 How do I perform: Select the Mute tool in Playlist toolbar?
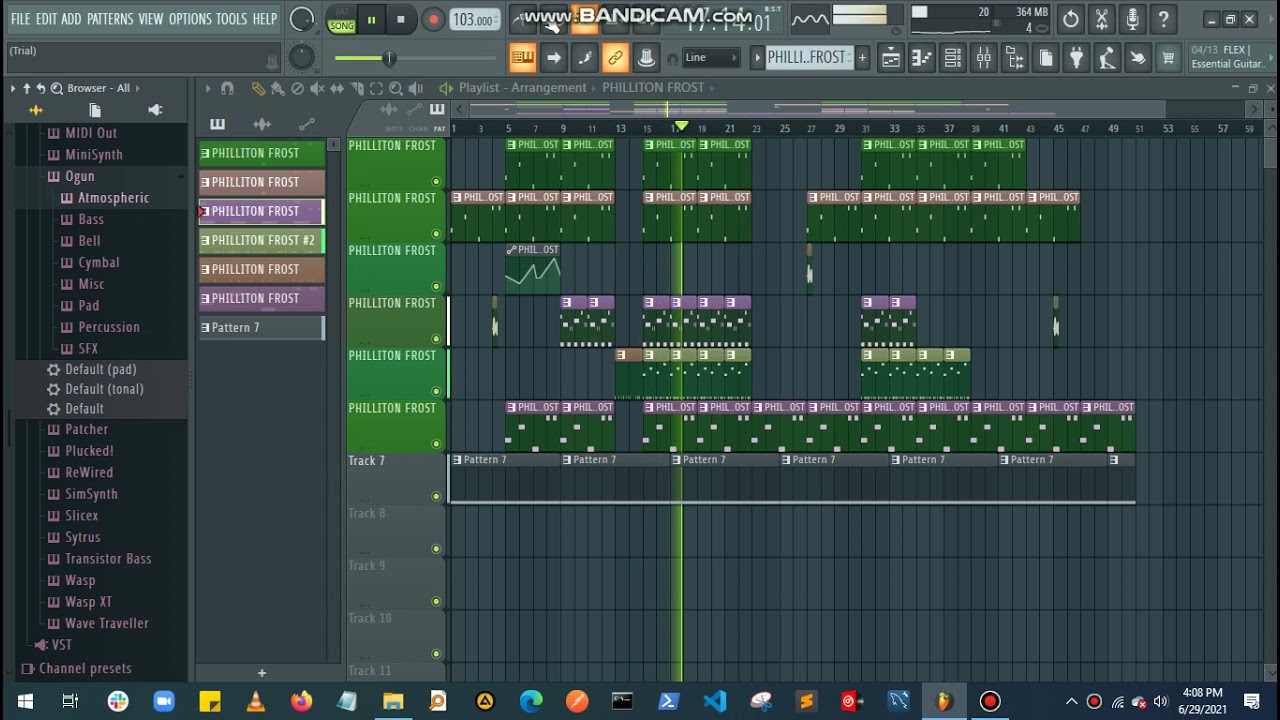pyautogui.click(x=317, y=89)
